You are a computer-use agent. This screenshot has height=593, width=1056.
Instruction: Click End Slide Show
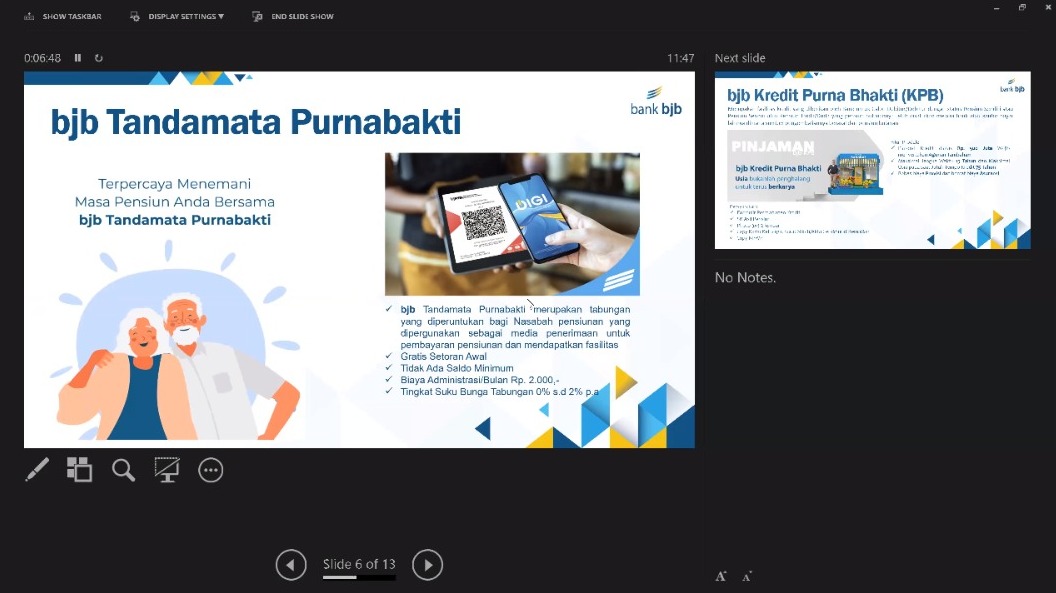pos(293,17)
